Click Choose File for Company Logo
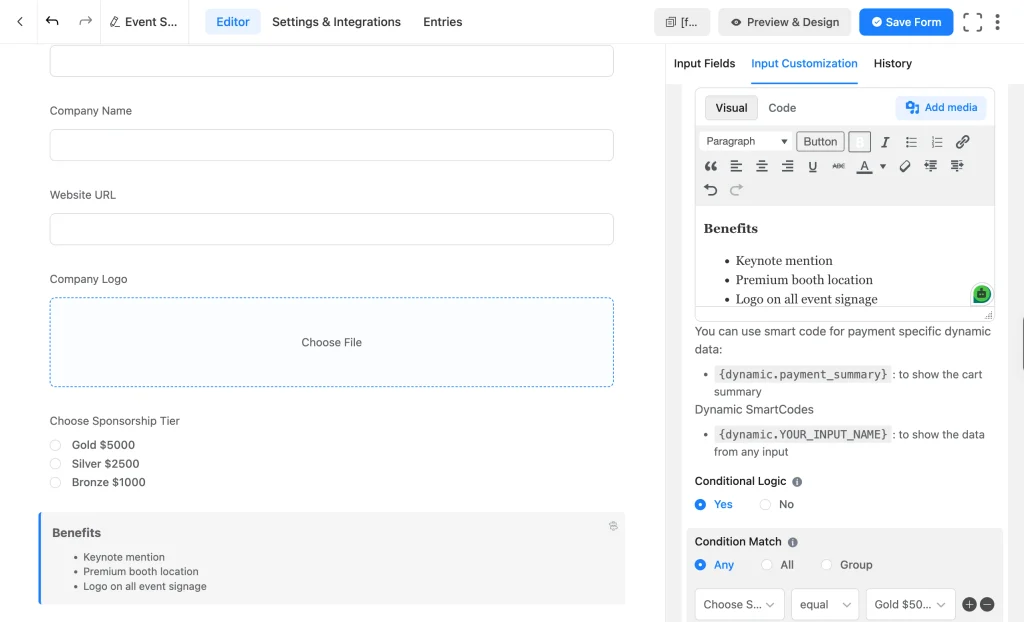This screenshot has width=1024, height=622. [x=332, y=342]
